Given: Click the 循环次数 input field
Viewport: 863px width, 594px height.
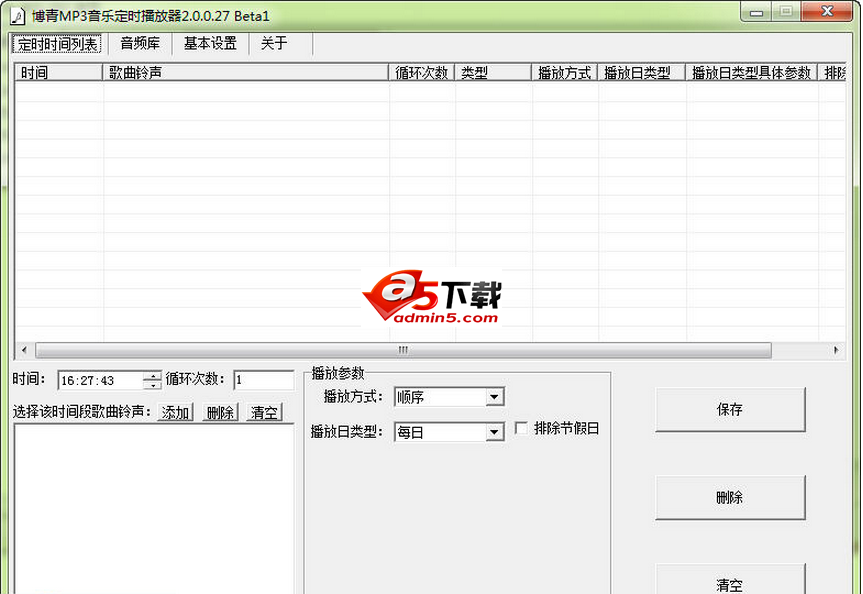Looking at the screenshot, I should [x=264, y=380].
